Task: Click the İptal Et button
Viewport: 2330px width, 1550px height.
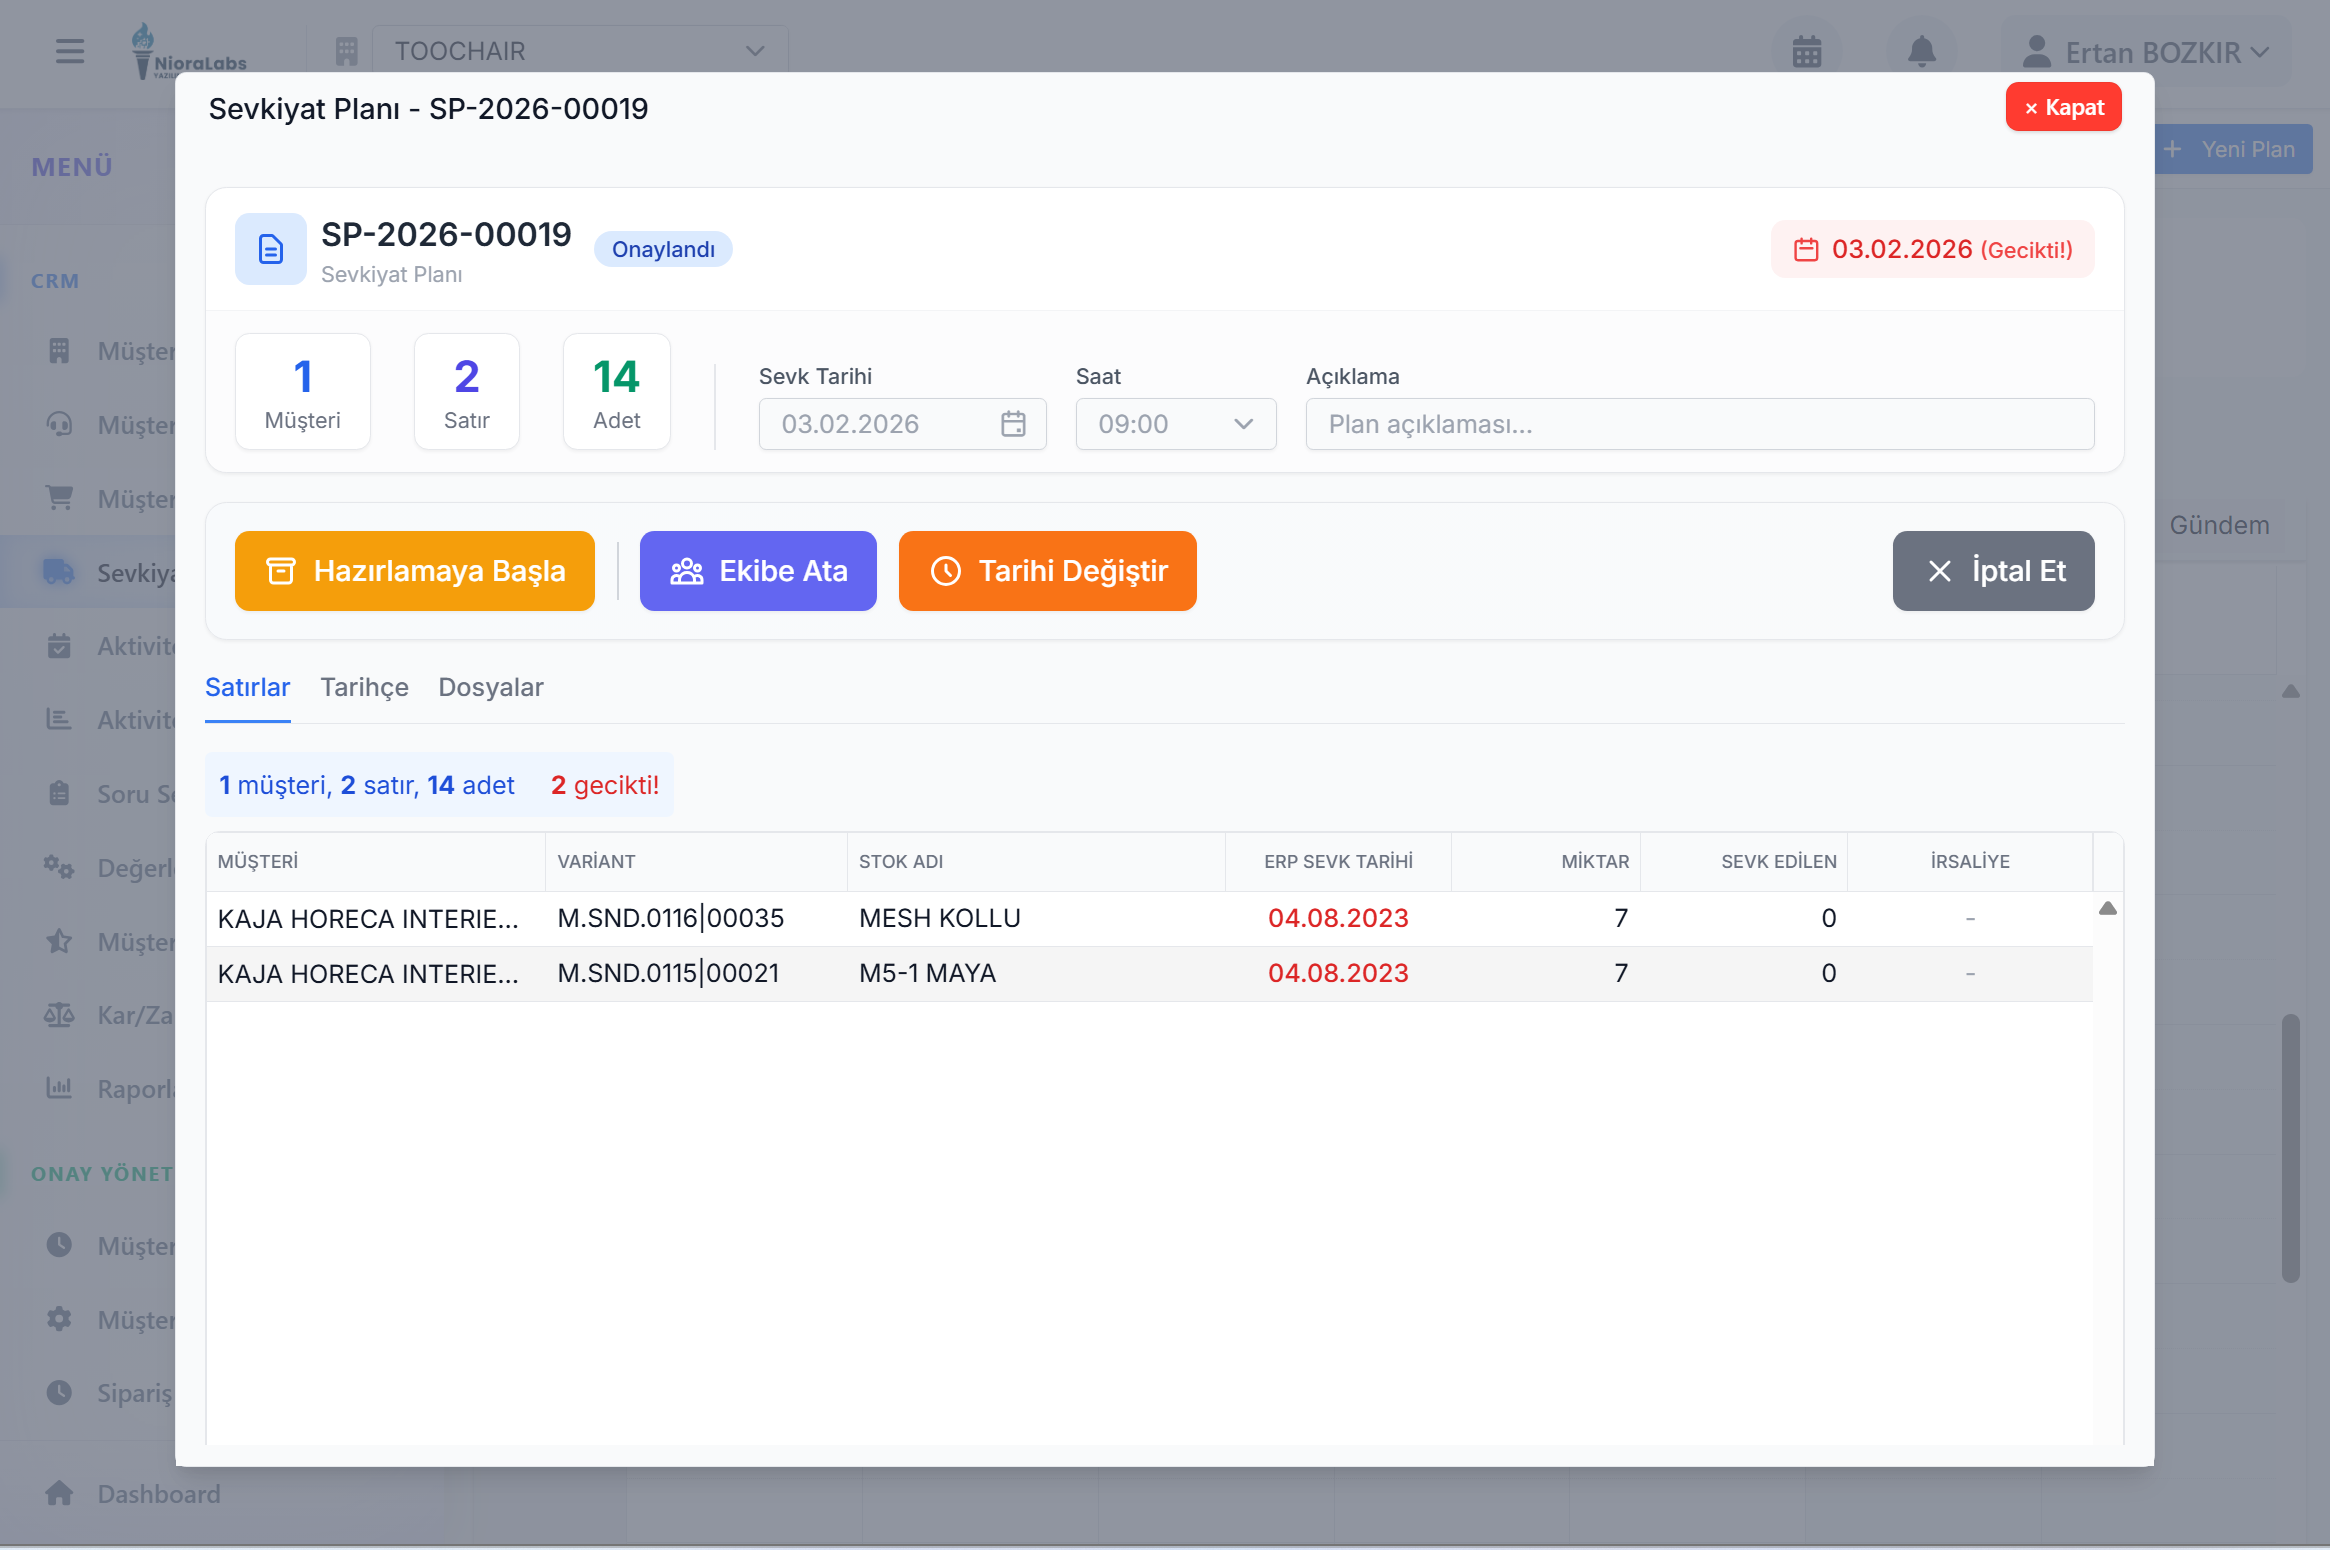Action: [x=1993, y=571]
